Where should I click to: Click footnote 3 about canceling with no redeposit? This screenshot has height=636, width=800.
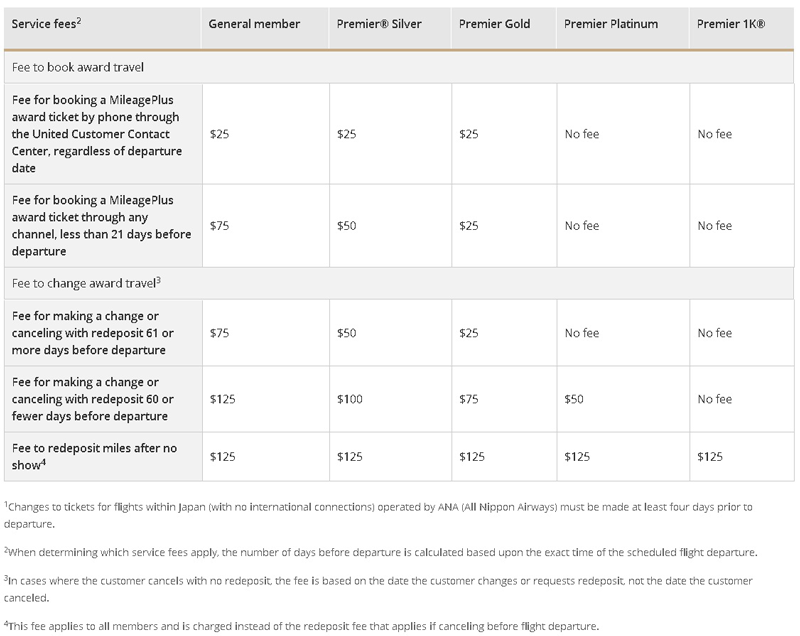[x=380, y=588]
